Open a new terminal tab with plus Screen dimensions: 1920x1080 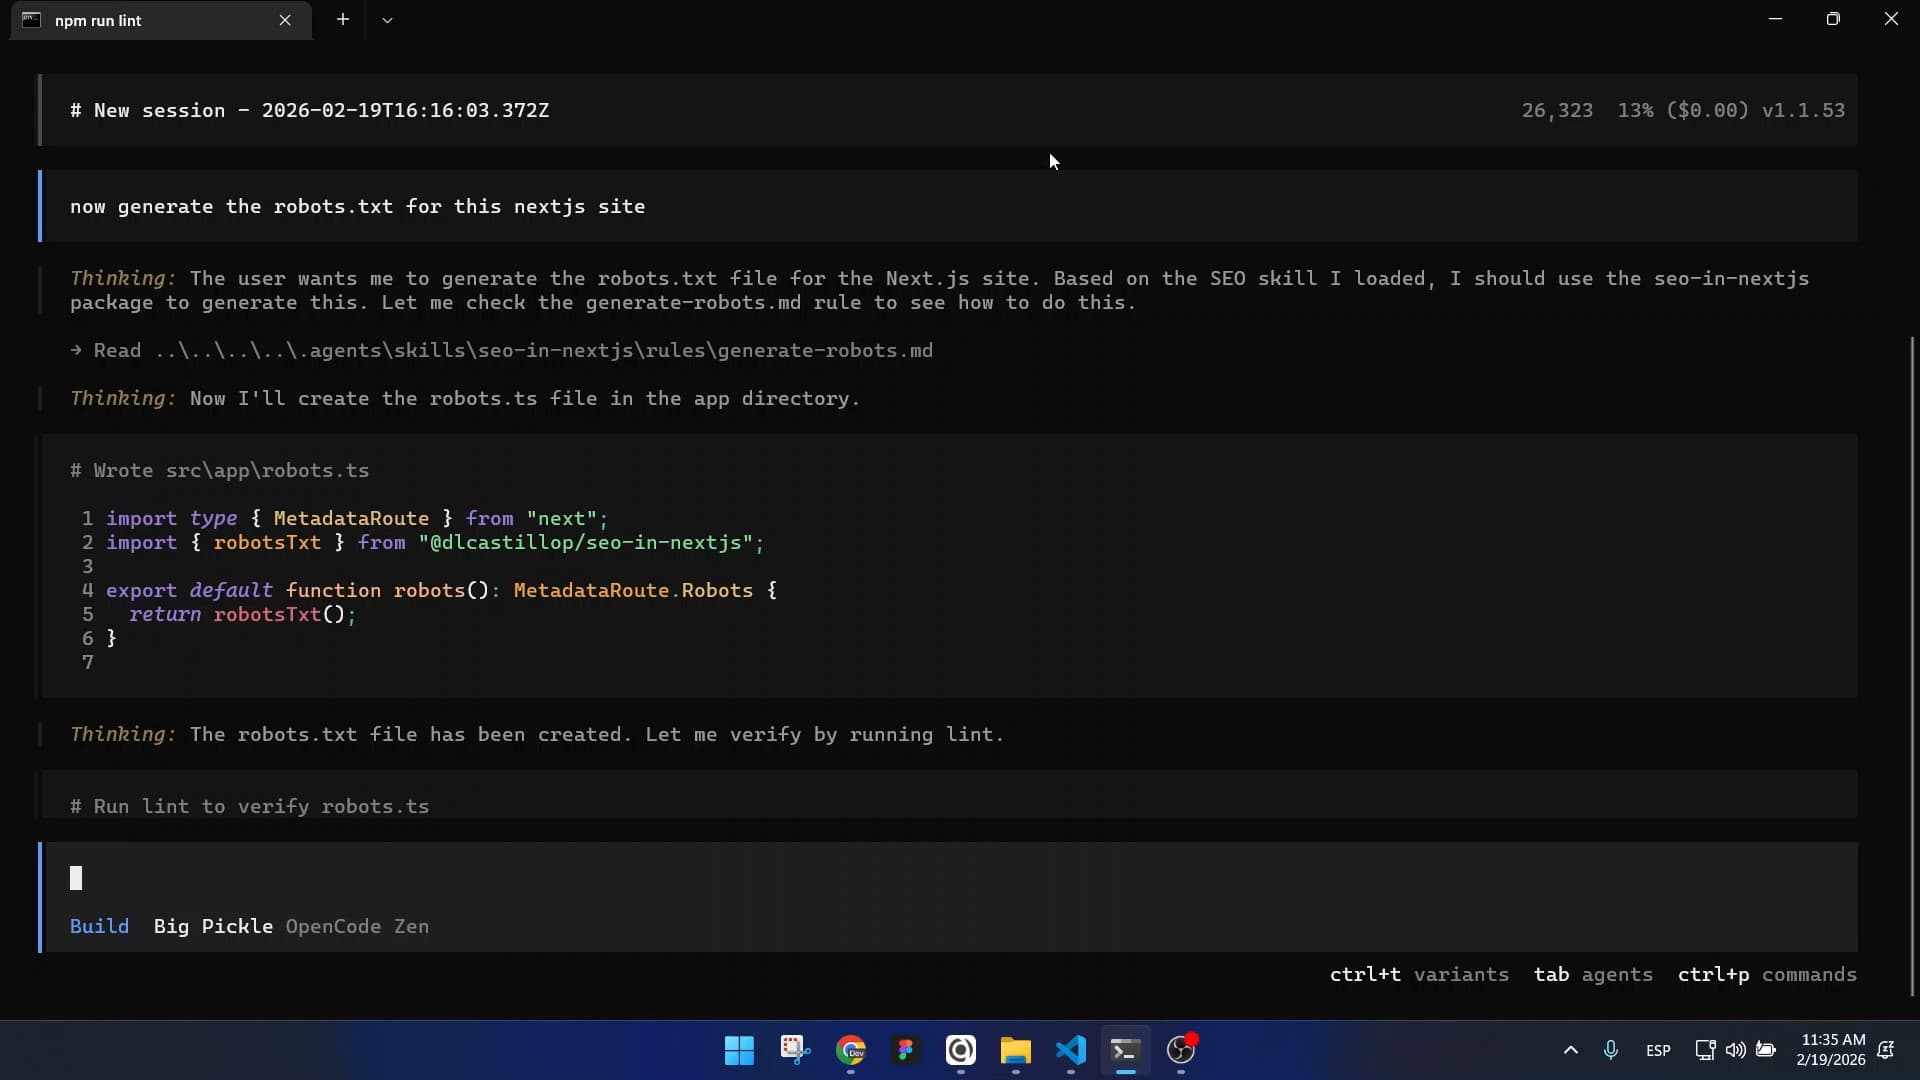[x=343, y=19]
